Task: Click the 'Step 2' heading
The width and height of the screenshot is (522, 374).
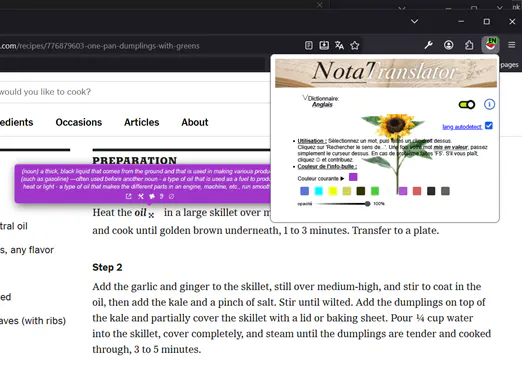Action: click(x=107, y=267)
